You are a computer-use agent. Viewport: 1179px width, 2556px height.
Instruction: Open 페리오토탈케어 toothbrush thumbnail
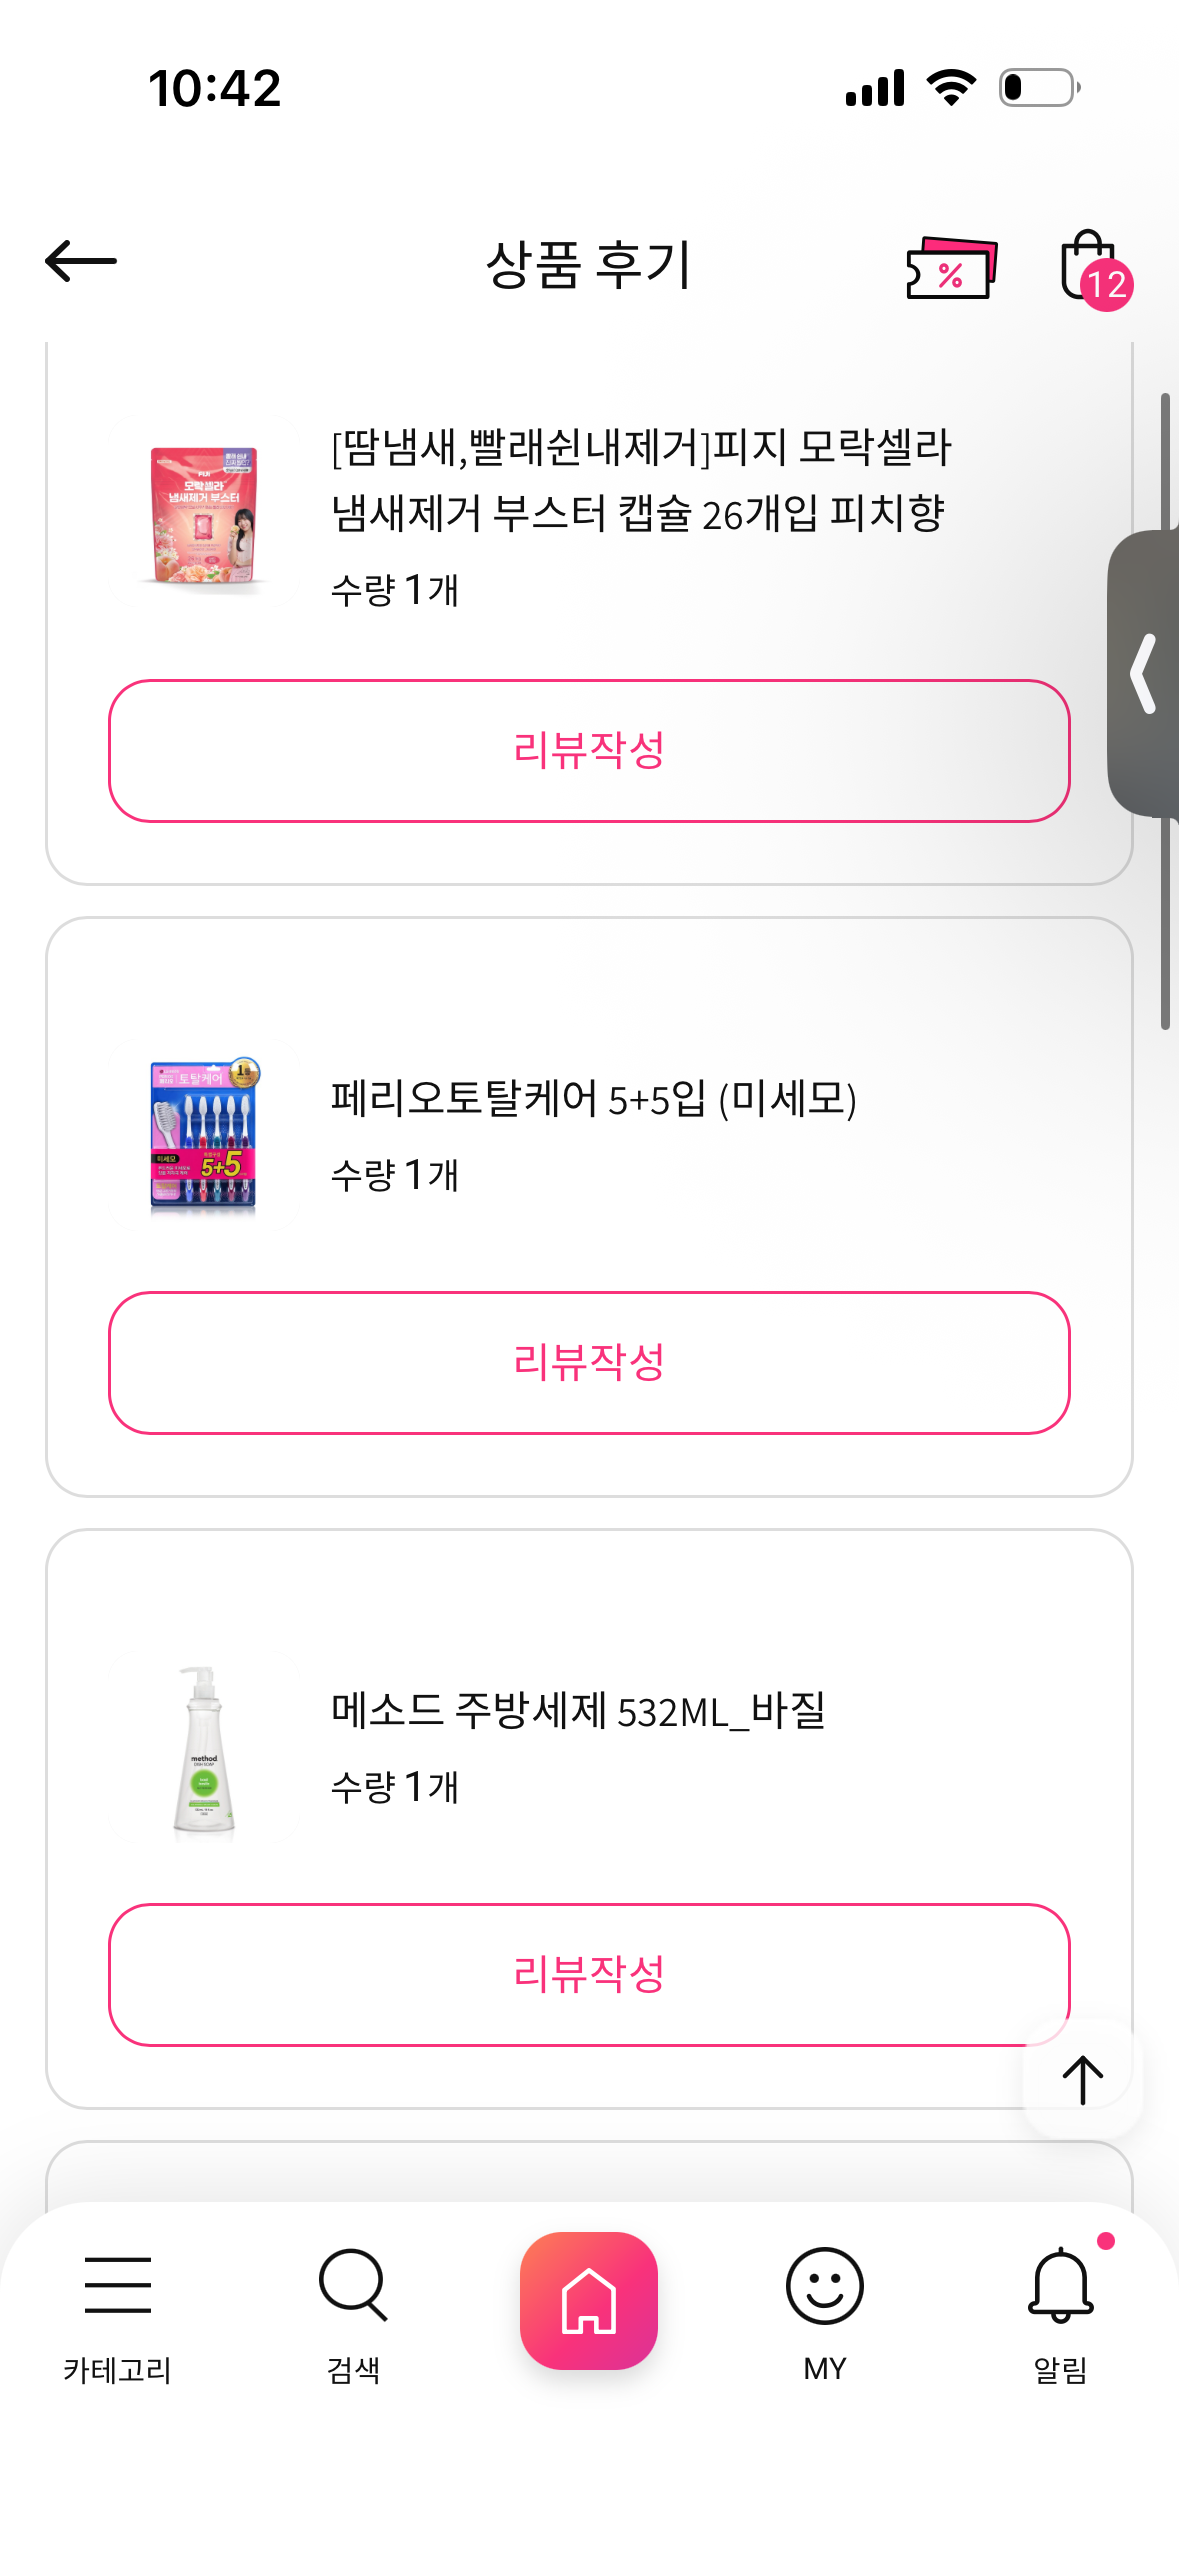pos(204,1134)
